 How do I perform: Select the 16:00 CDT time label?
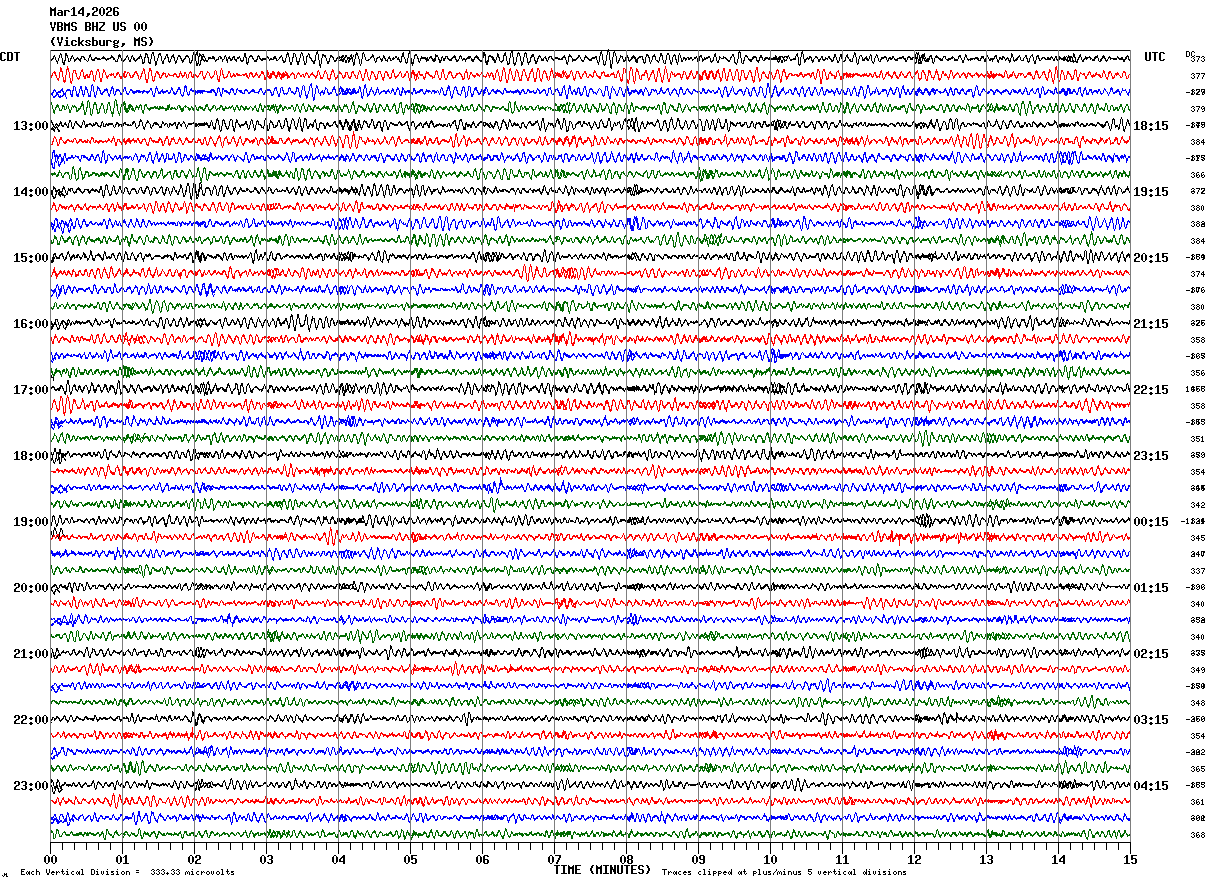tap(31, 324)
